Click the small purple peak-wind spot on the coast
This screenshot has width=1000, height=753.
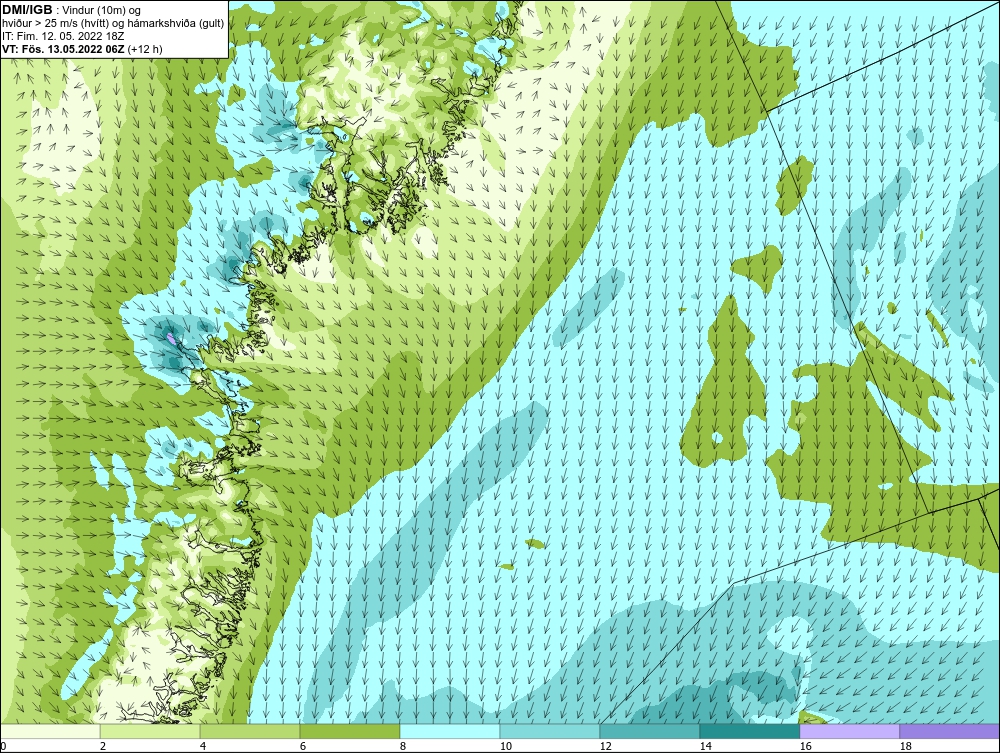(170, 337)
